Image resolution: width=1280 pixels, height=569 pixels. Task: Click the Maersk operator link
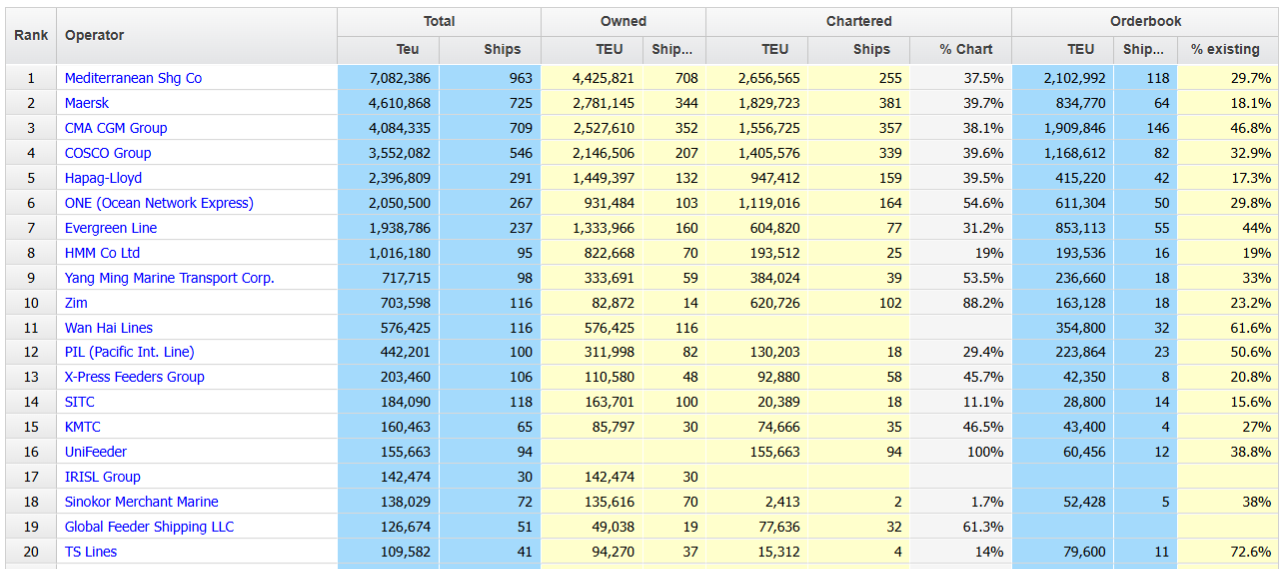(x=87, y=103)
